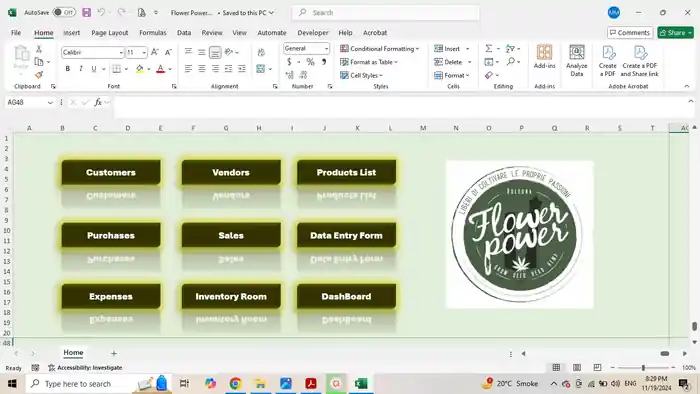Toggle Wrap Text button
Screen dimensions: 700x394
(261, 52)
